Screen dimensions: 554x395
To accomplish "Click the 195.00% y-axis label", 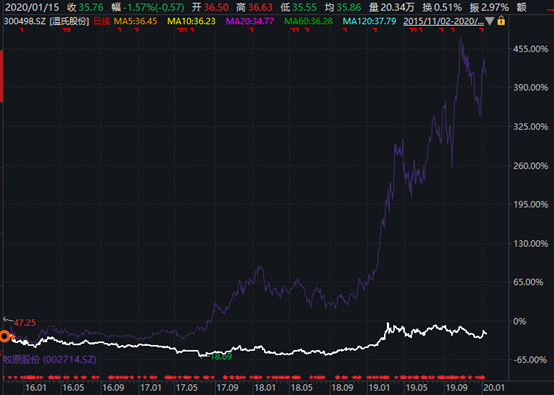I will [530, 204].
